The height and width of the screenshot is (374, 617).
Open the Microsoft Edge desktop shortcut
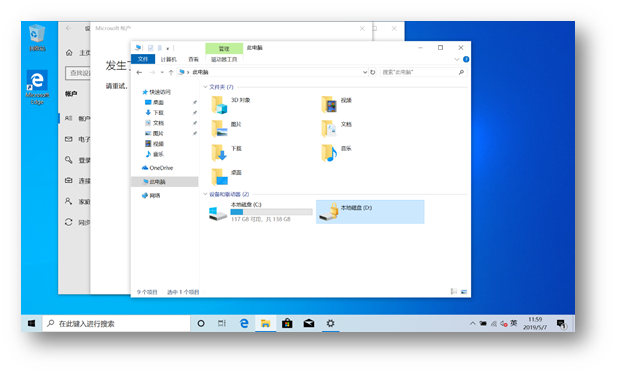coord(37,87)
